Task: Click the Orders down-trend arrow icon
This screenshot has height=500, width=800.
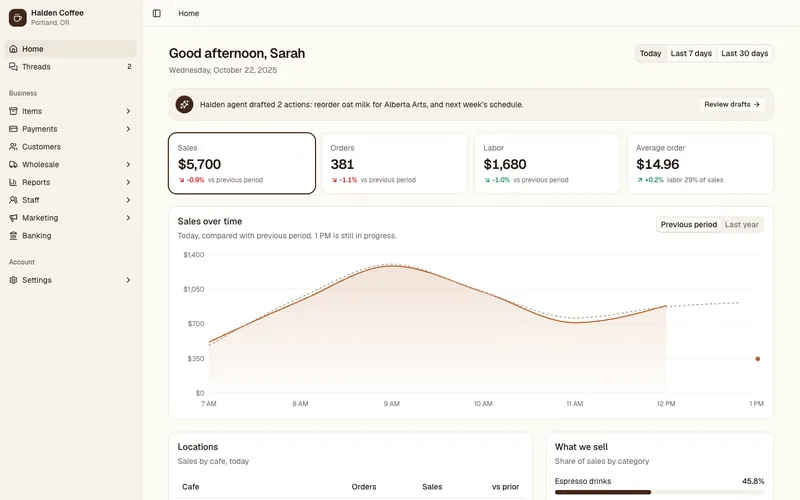Action: click(x=334, y=180)
